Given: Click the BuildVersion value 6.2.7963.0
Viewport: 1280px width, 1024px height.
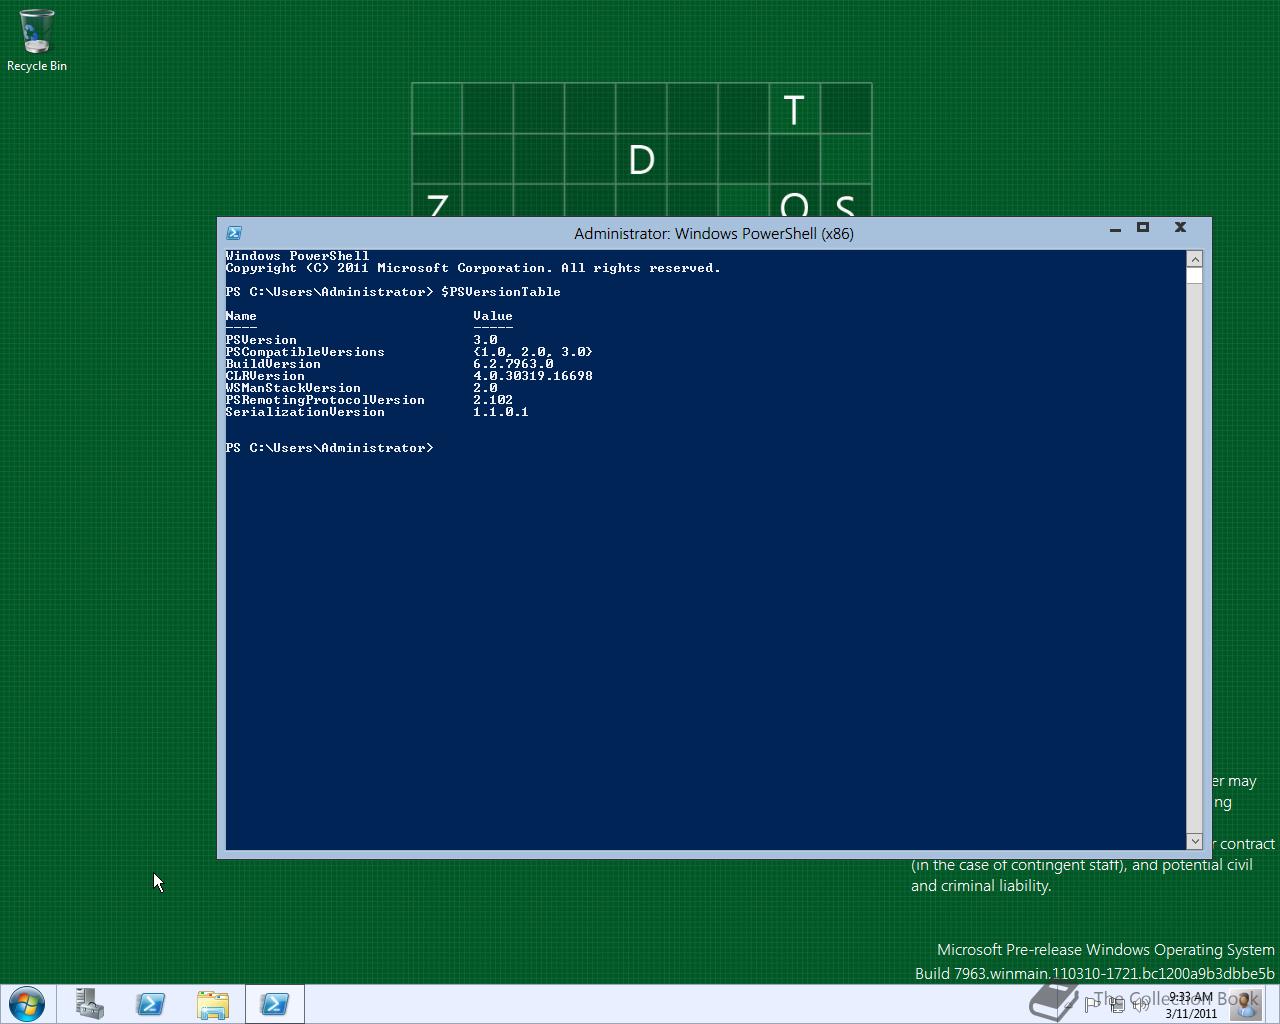Looking at the screenshot, I should [x=513, y=364].
